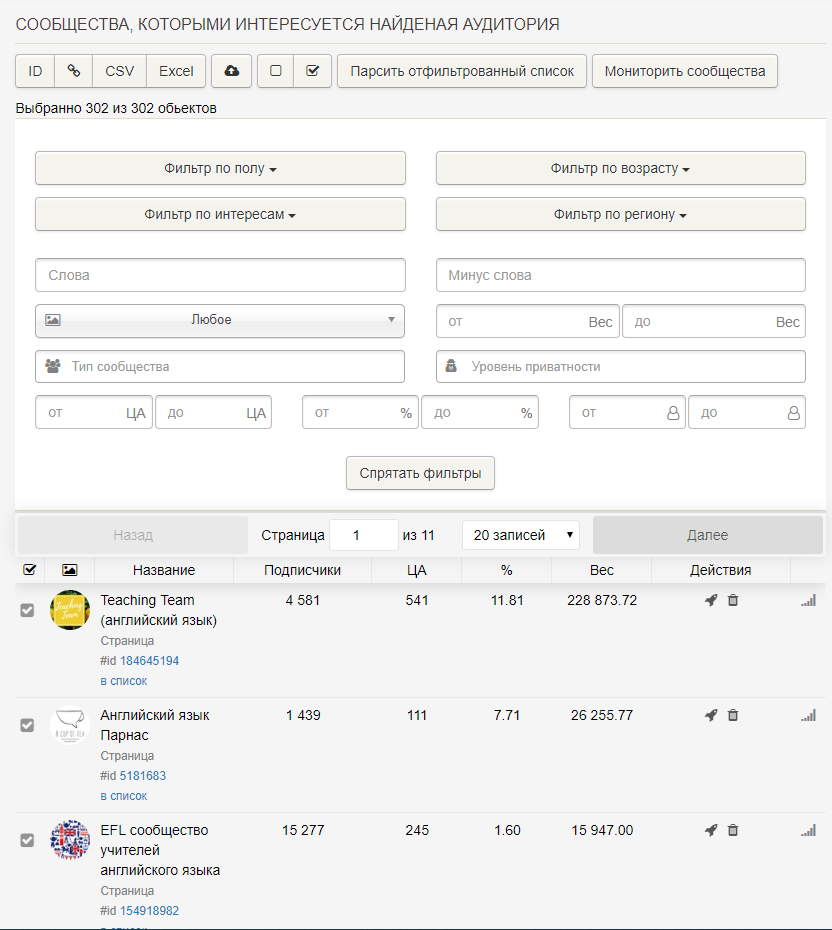Sort table by Вес column header
Screen dimensions: 832x930
(x=602, y=570)
